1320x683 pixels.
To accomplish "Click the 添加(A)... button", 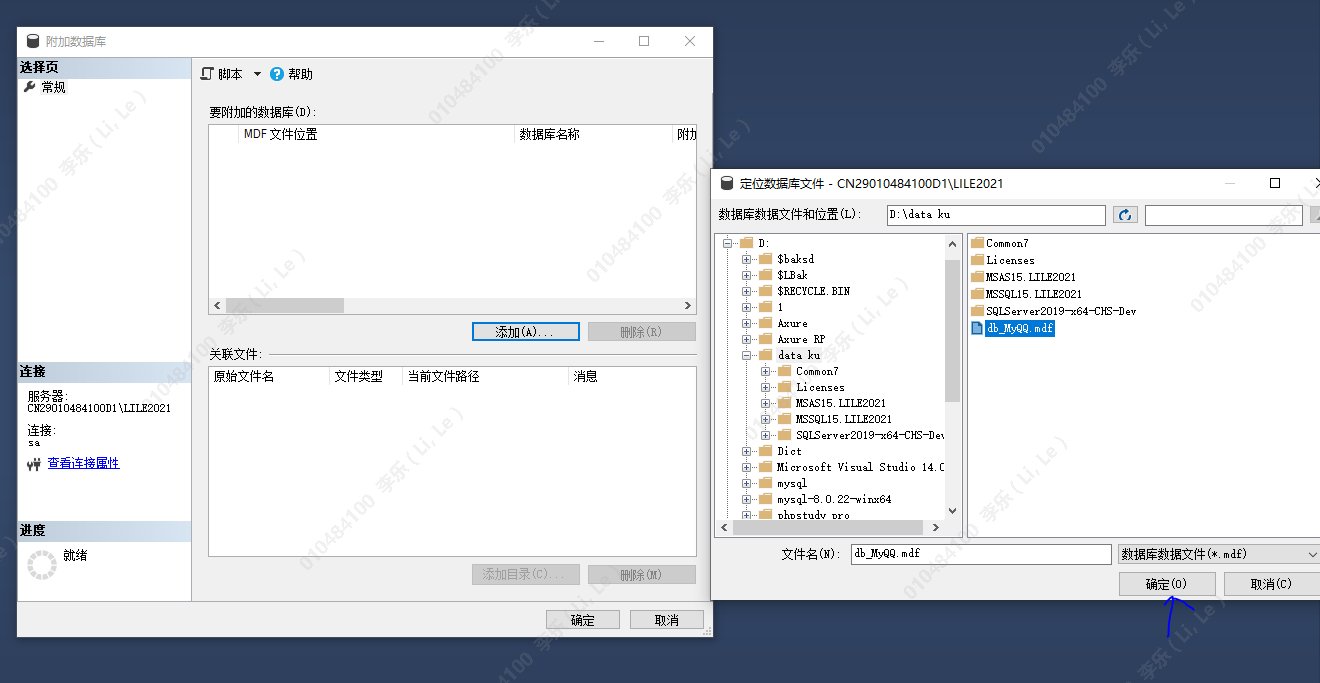I will [525, 332].
